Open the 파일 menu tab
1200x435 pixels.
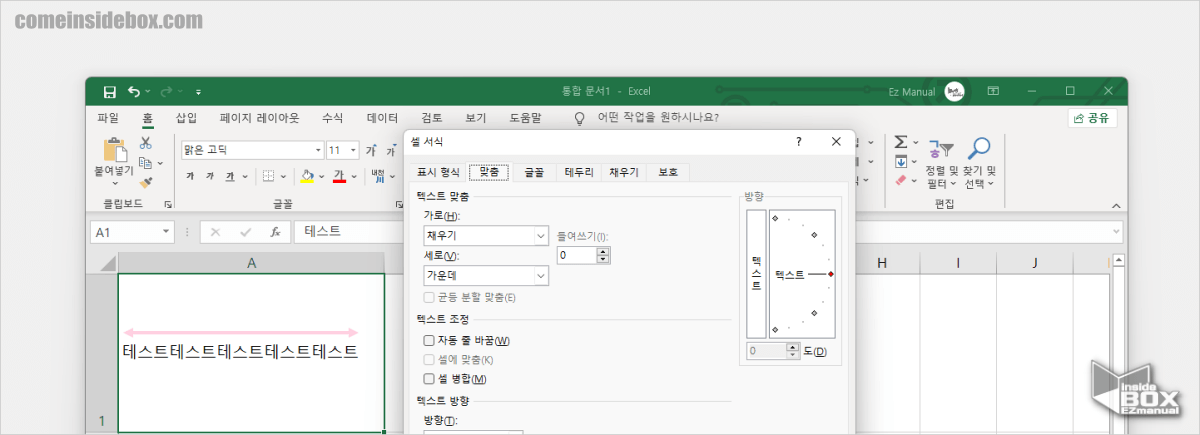click(x=108, y=118)
